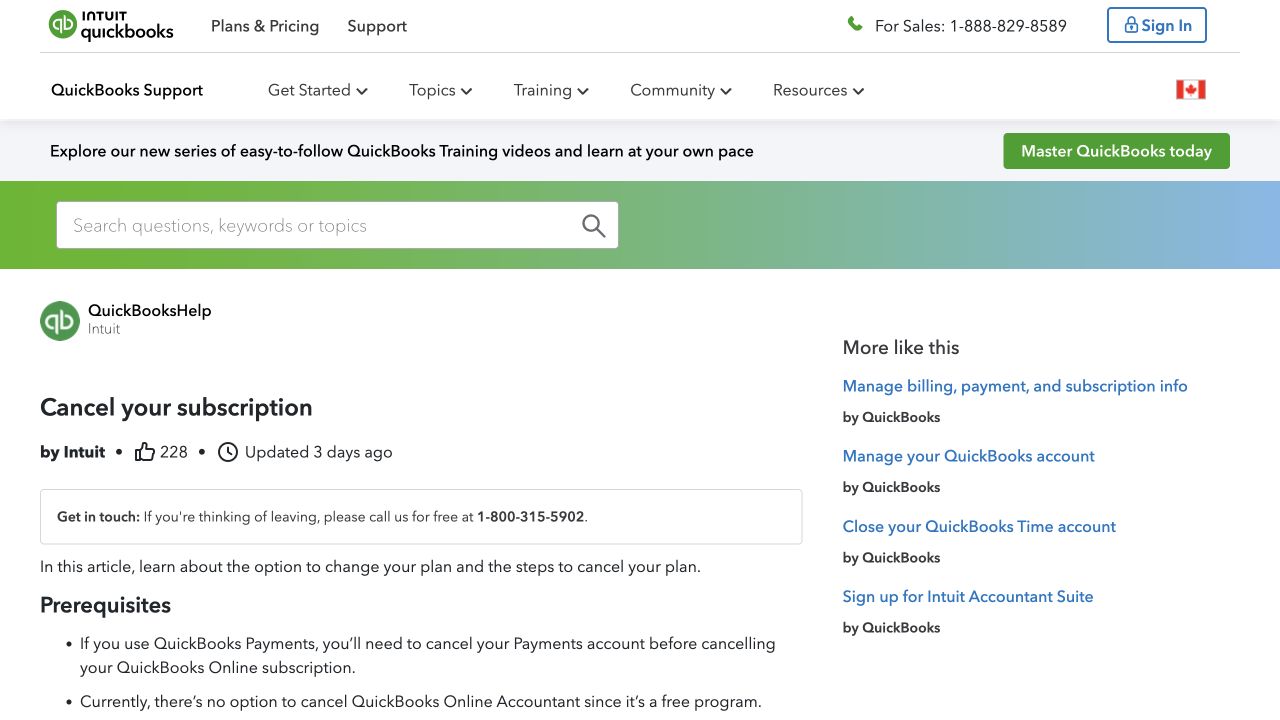Click the green phone icon beside For Sales
The width and height of the screenshot is (1280, 720).
(855, 24)
